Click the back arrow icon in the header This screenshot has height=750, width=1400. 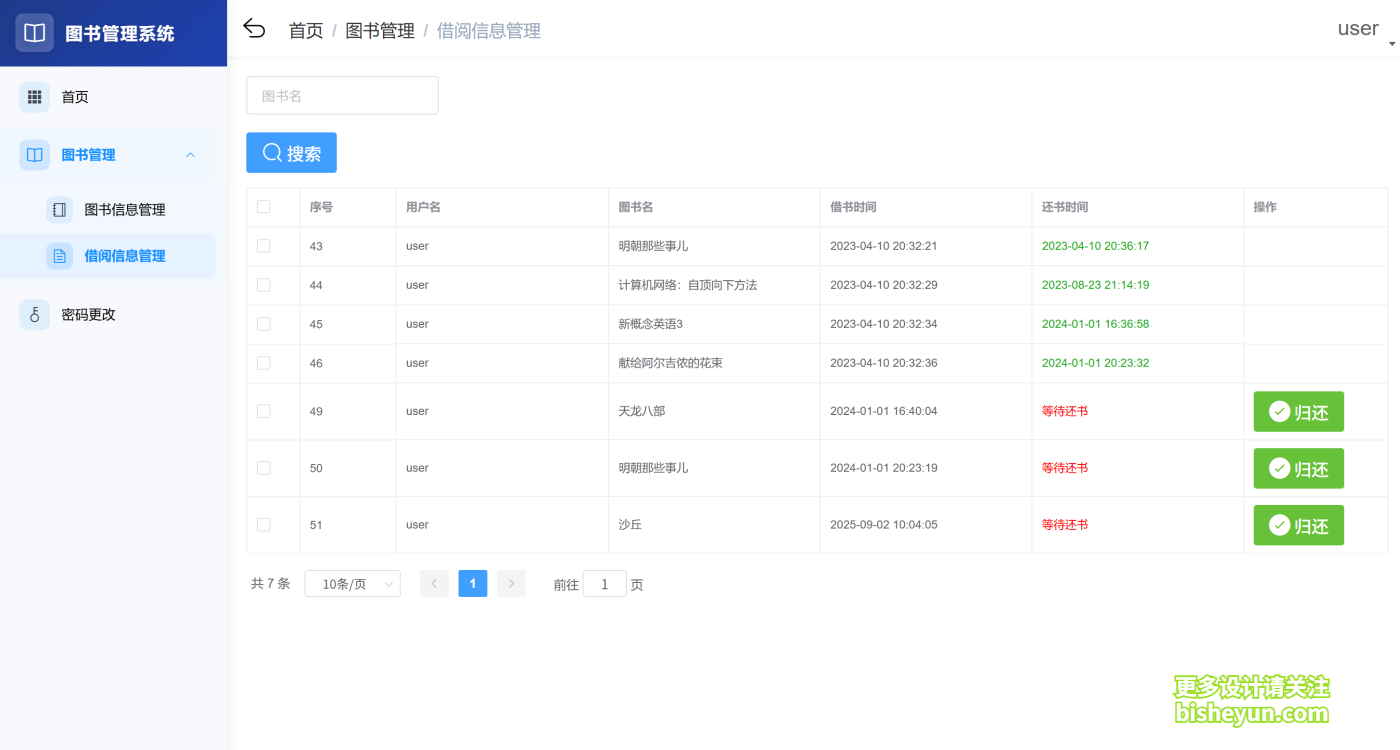(x=254, y=29)
